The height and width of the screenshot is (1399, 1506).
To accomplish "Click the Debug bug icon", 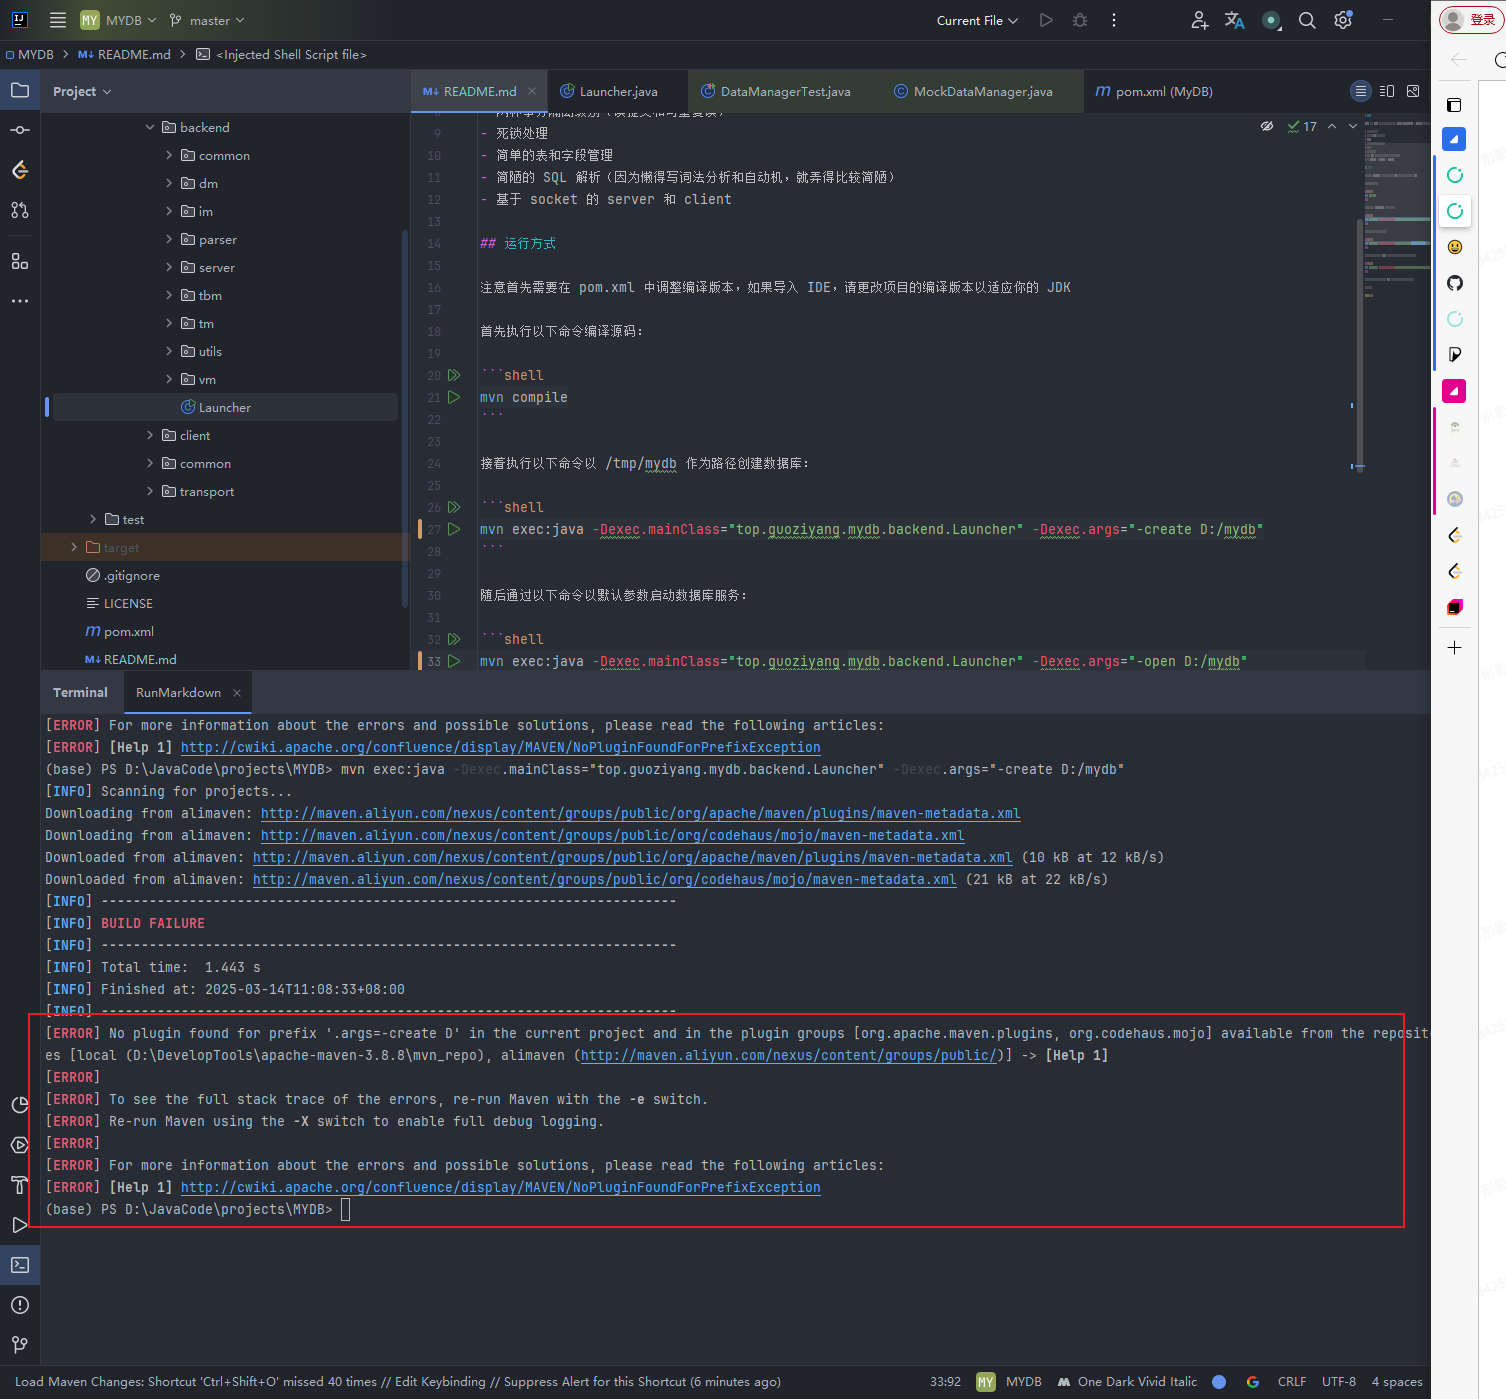I will [1080, 20].
